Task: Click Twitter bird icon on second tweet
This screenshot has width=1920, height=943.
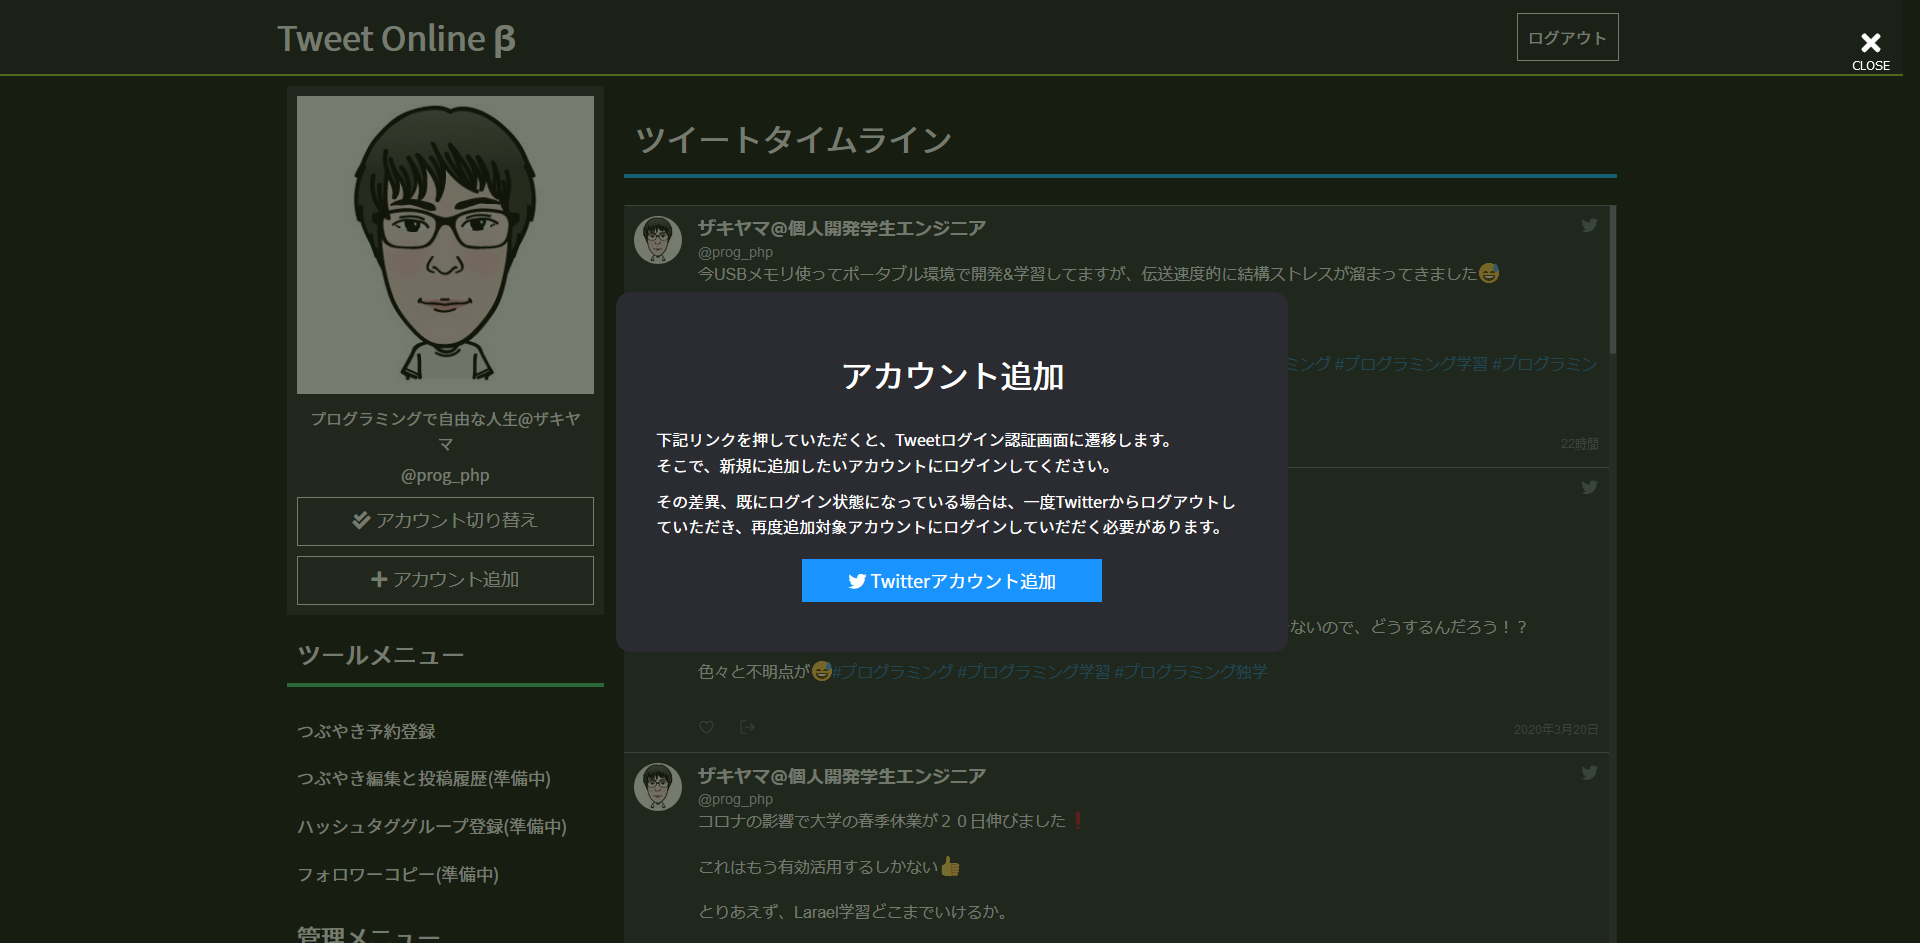Action: (1589, 488)
